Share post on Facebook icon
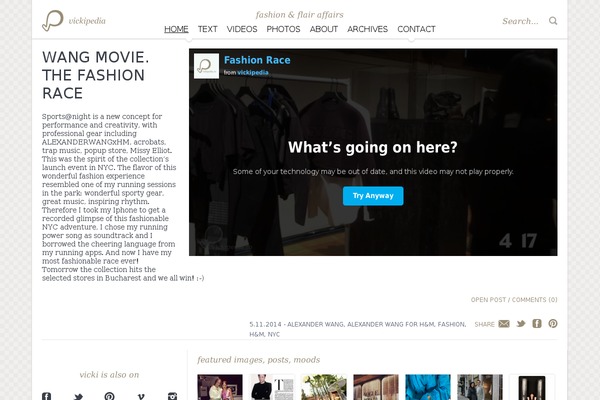The image size is (600, 400). tap(537, 324)
